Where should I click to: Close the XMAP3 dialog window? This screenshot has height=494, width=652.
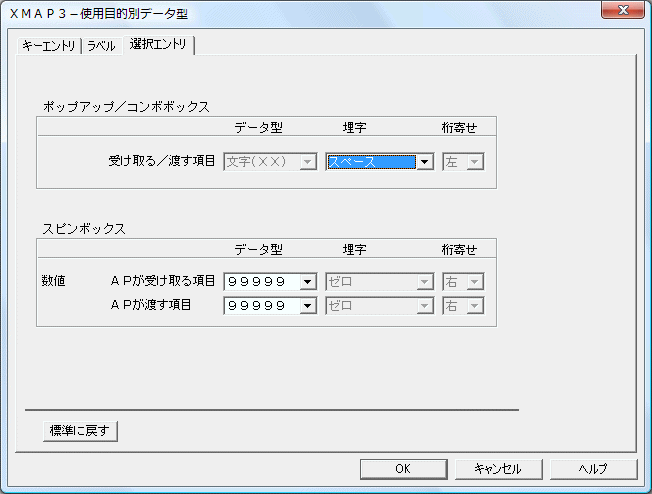[x=622, y=10]
